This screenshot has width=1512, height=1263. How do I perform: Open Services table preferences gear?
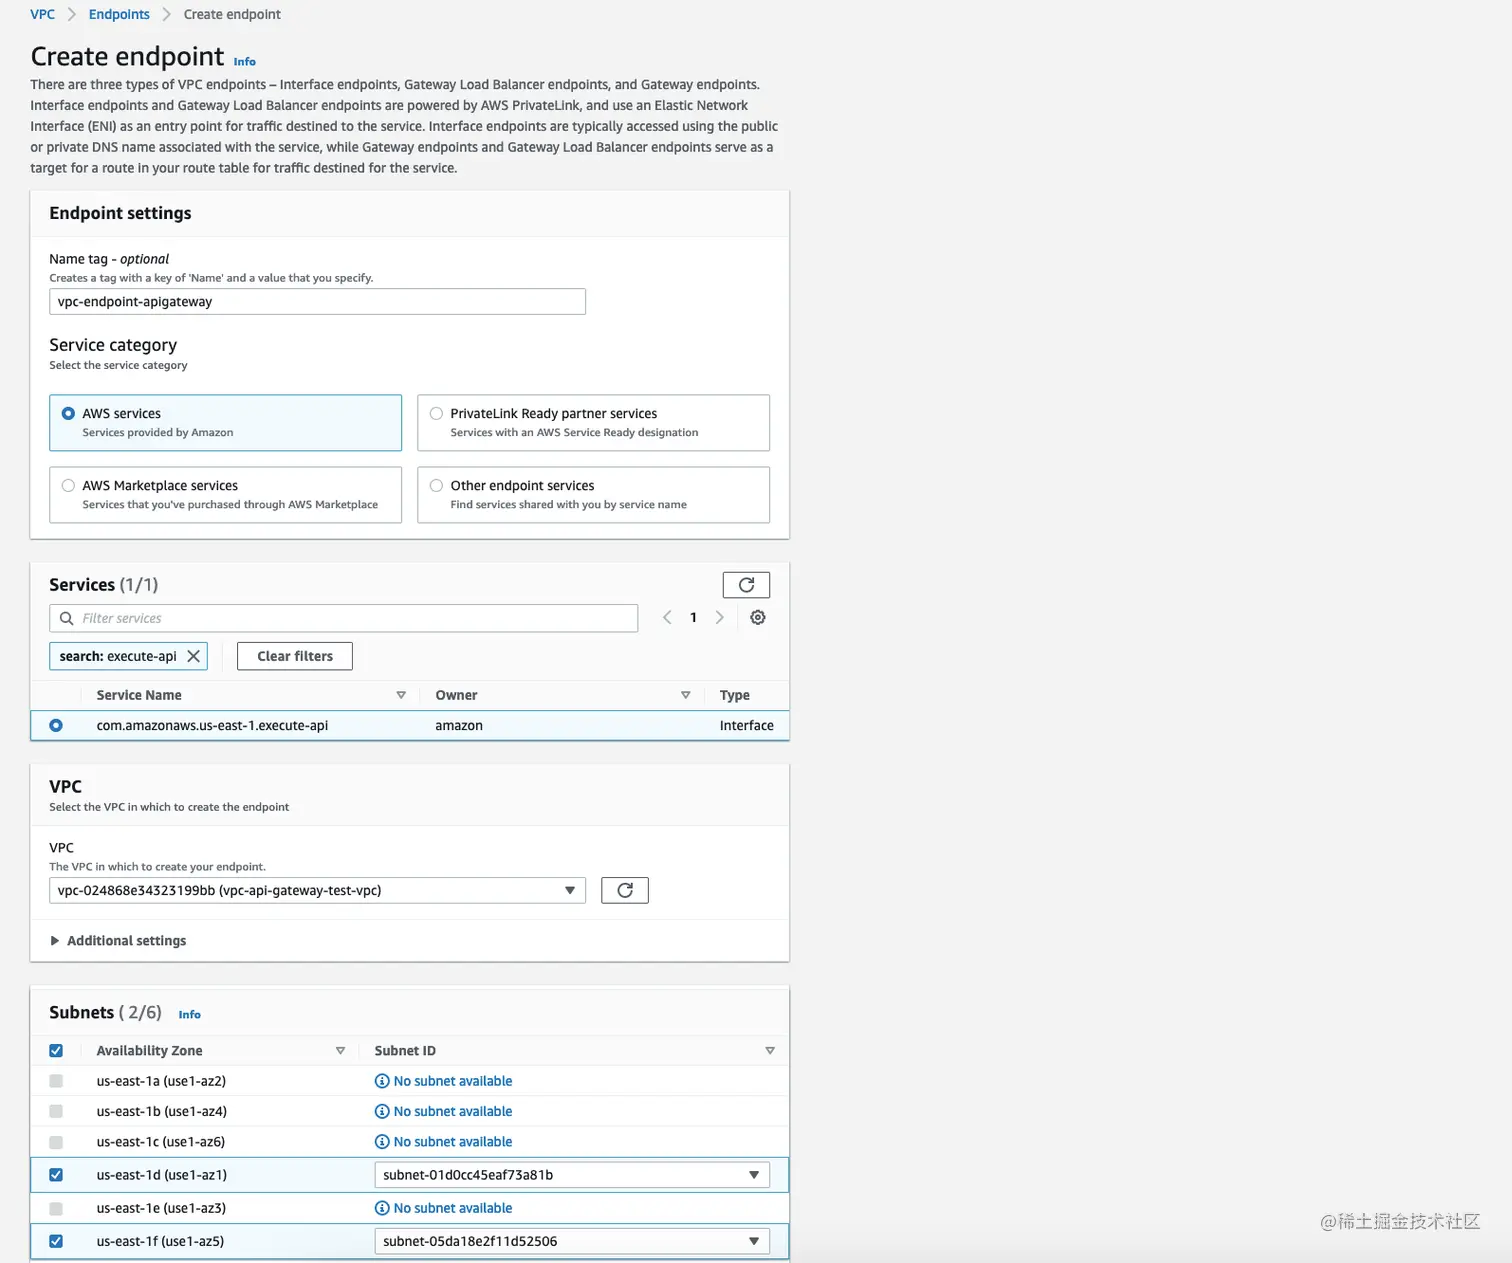click(758, 618)
